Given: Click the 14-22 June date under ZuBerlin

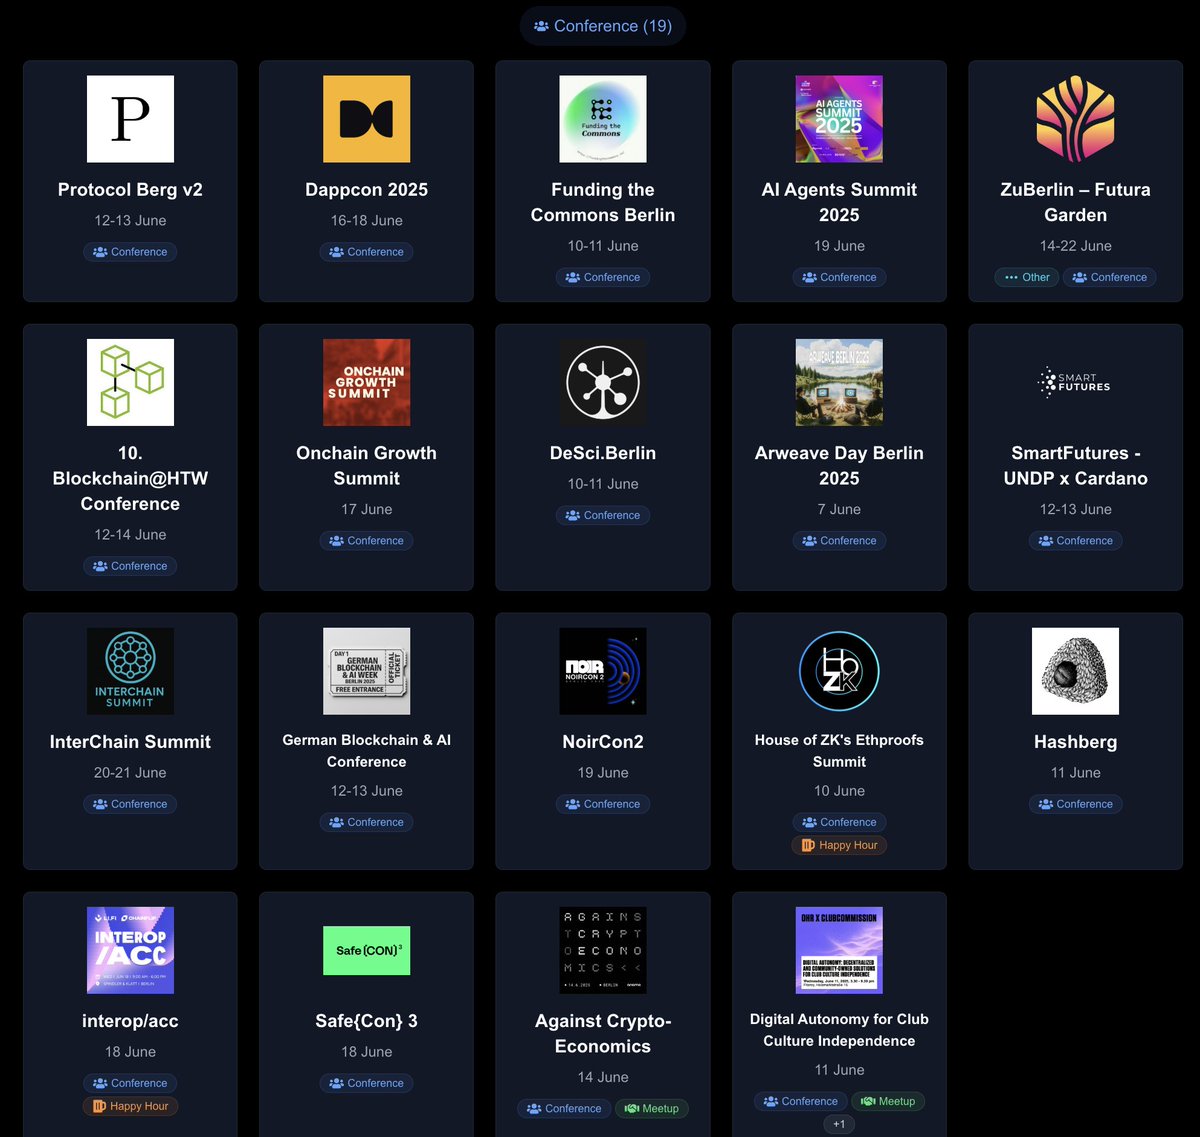Looking at the screenshot, I should [x=1075, y=246].
